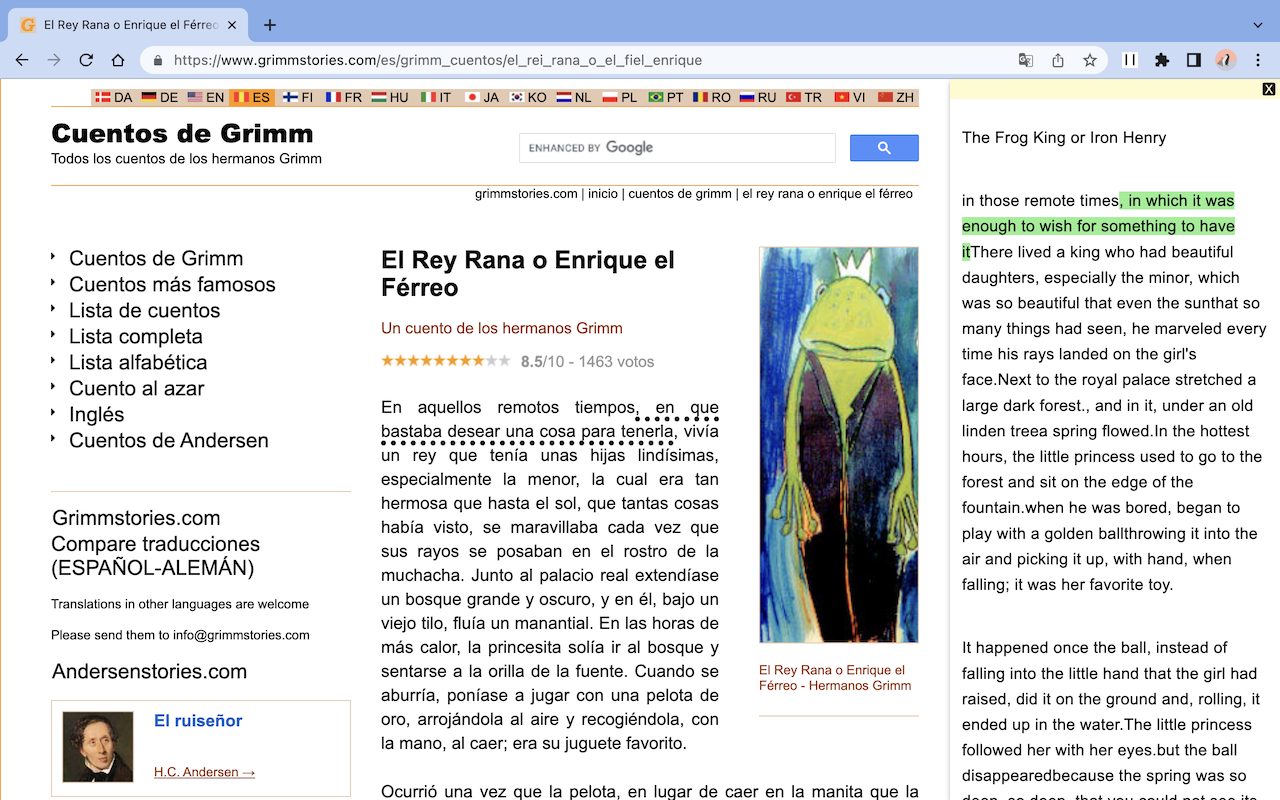This screenshot has width=1280, height=800.
Task: Open Cuentos de Grimm site title
Action: [x=182, y=134]
